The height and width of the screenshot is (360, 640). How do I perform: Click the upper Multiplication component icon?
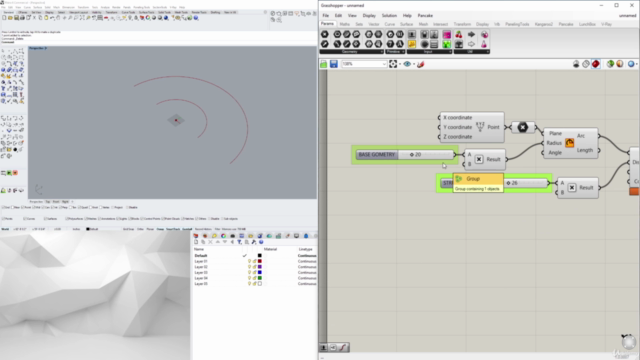point(479,159)
